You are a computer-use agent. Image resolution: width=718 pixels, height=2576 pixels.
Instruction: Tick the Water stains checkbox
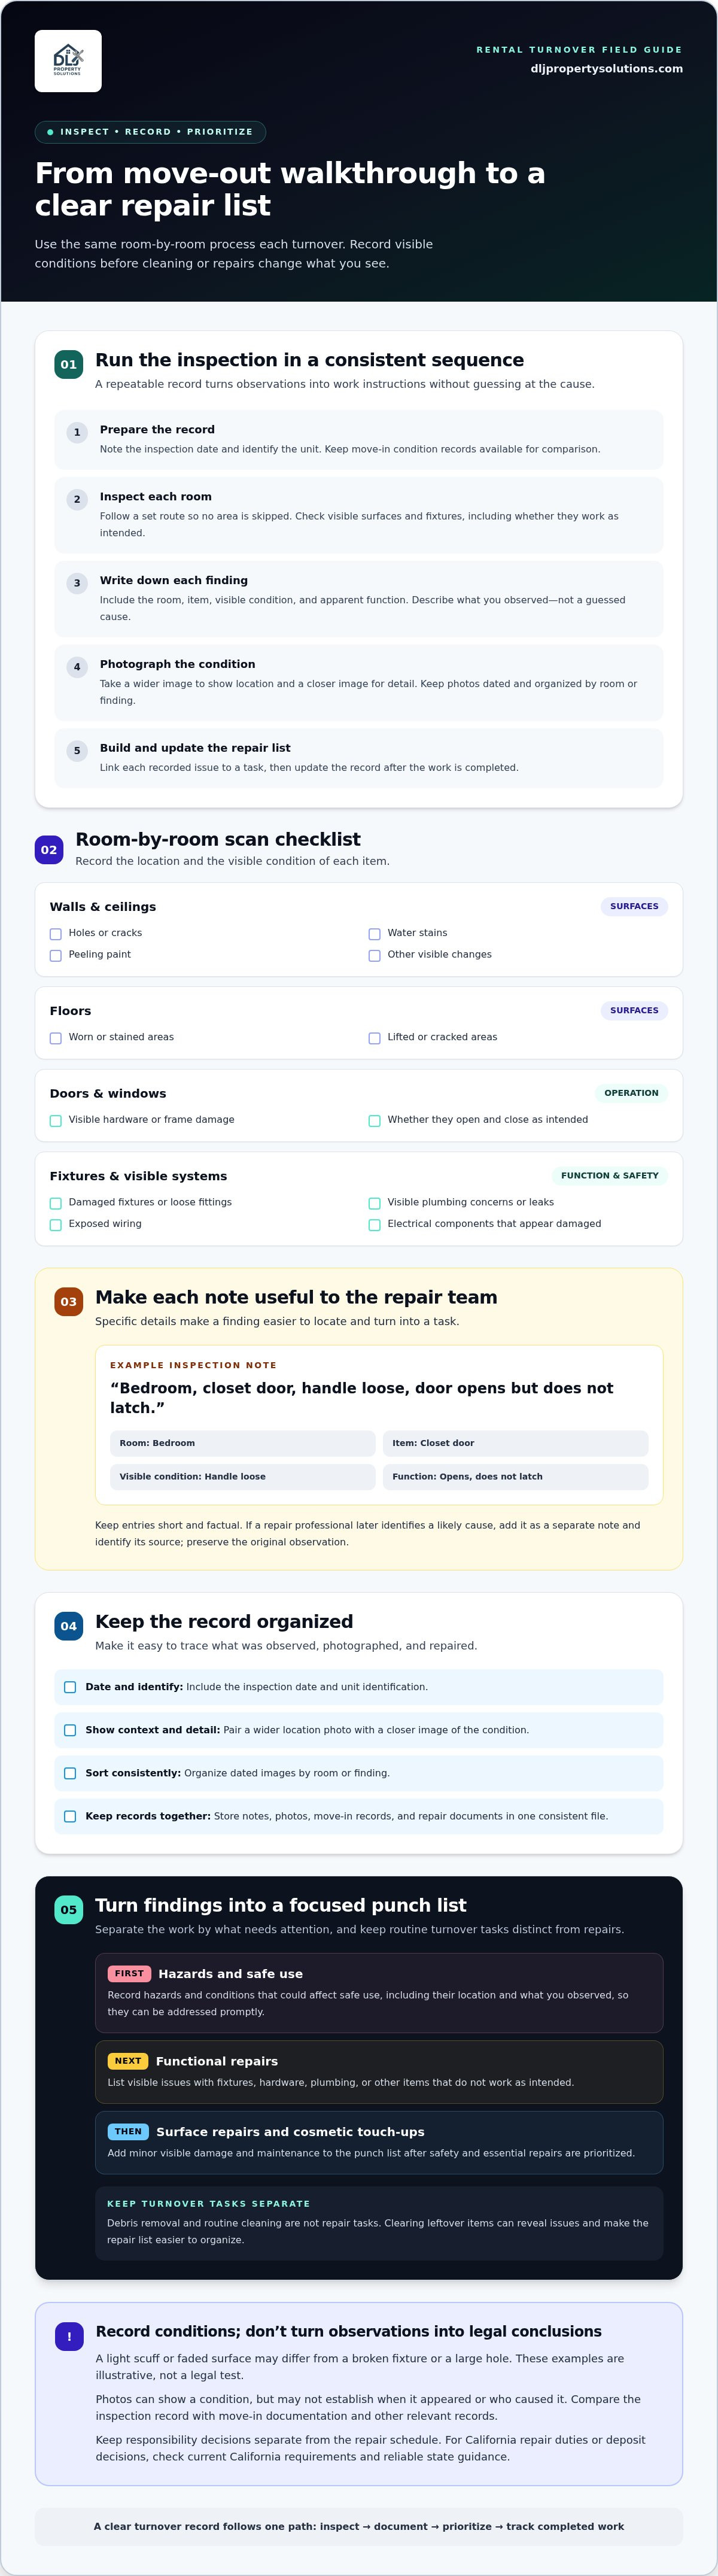[375, 934]
